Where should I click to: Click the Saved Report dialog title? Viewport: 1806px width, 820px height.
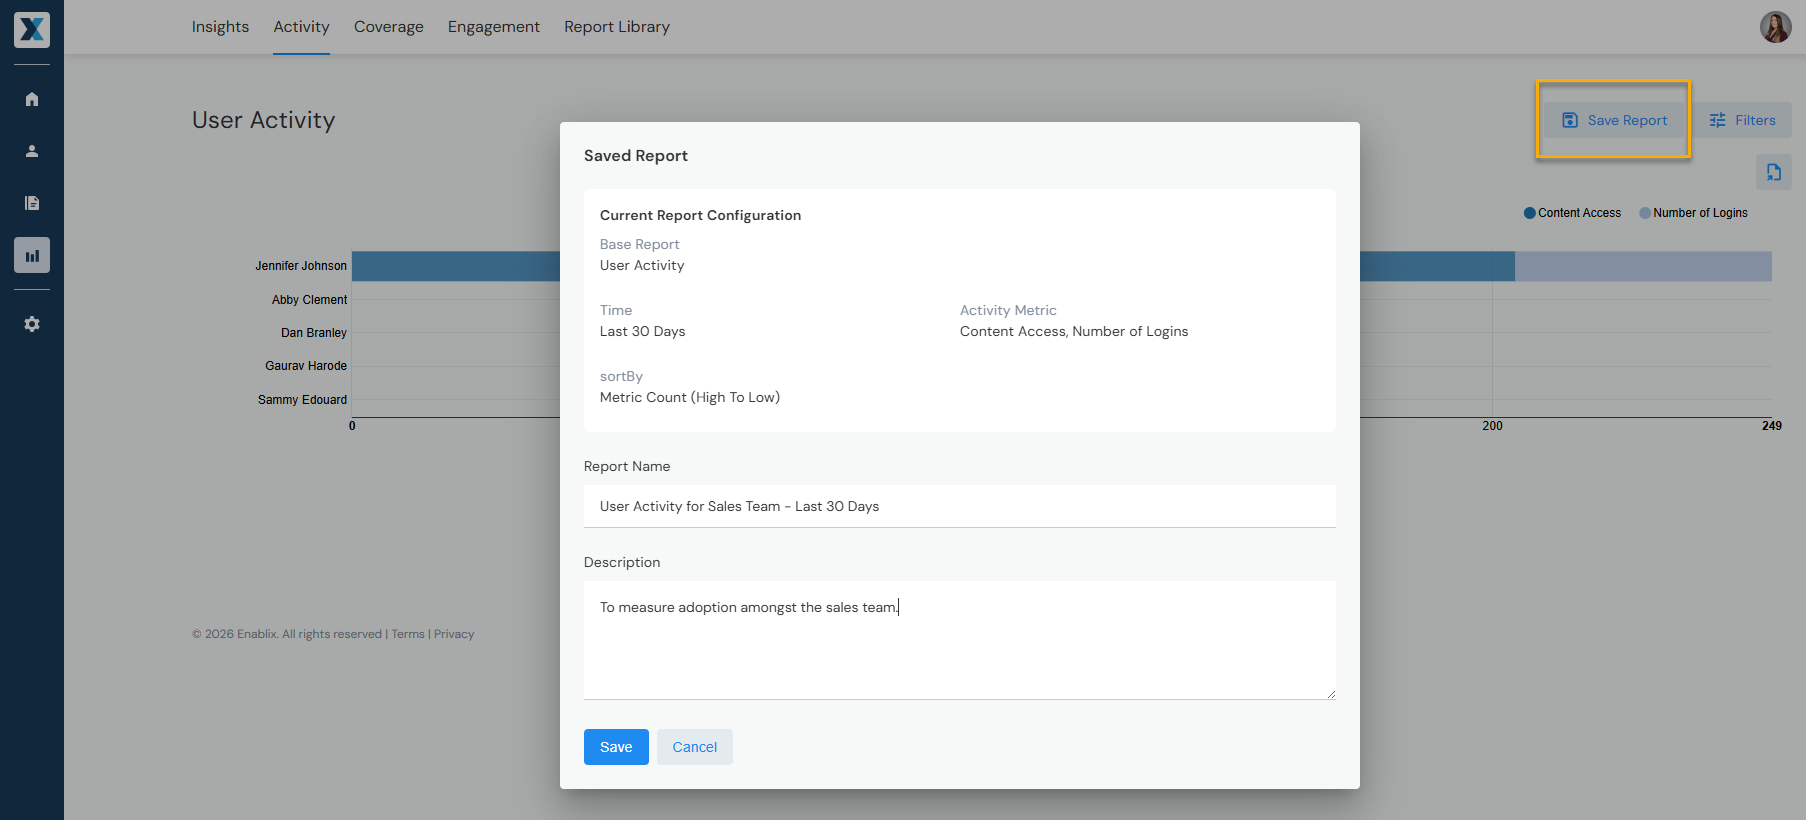[x=636, y=156]
